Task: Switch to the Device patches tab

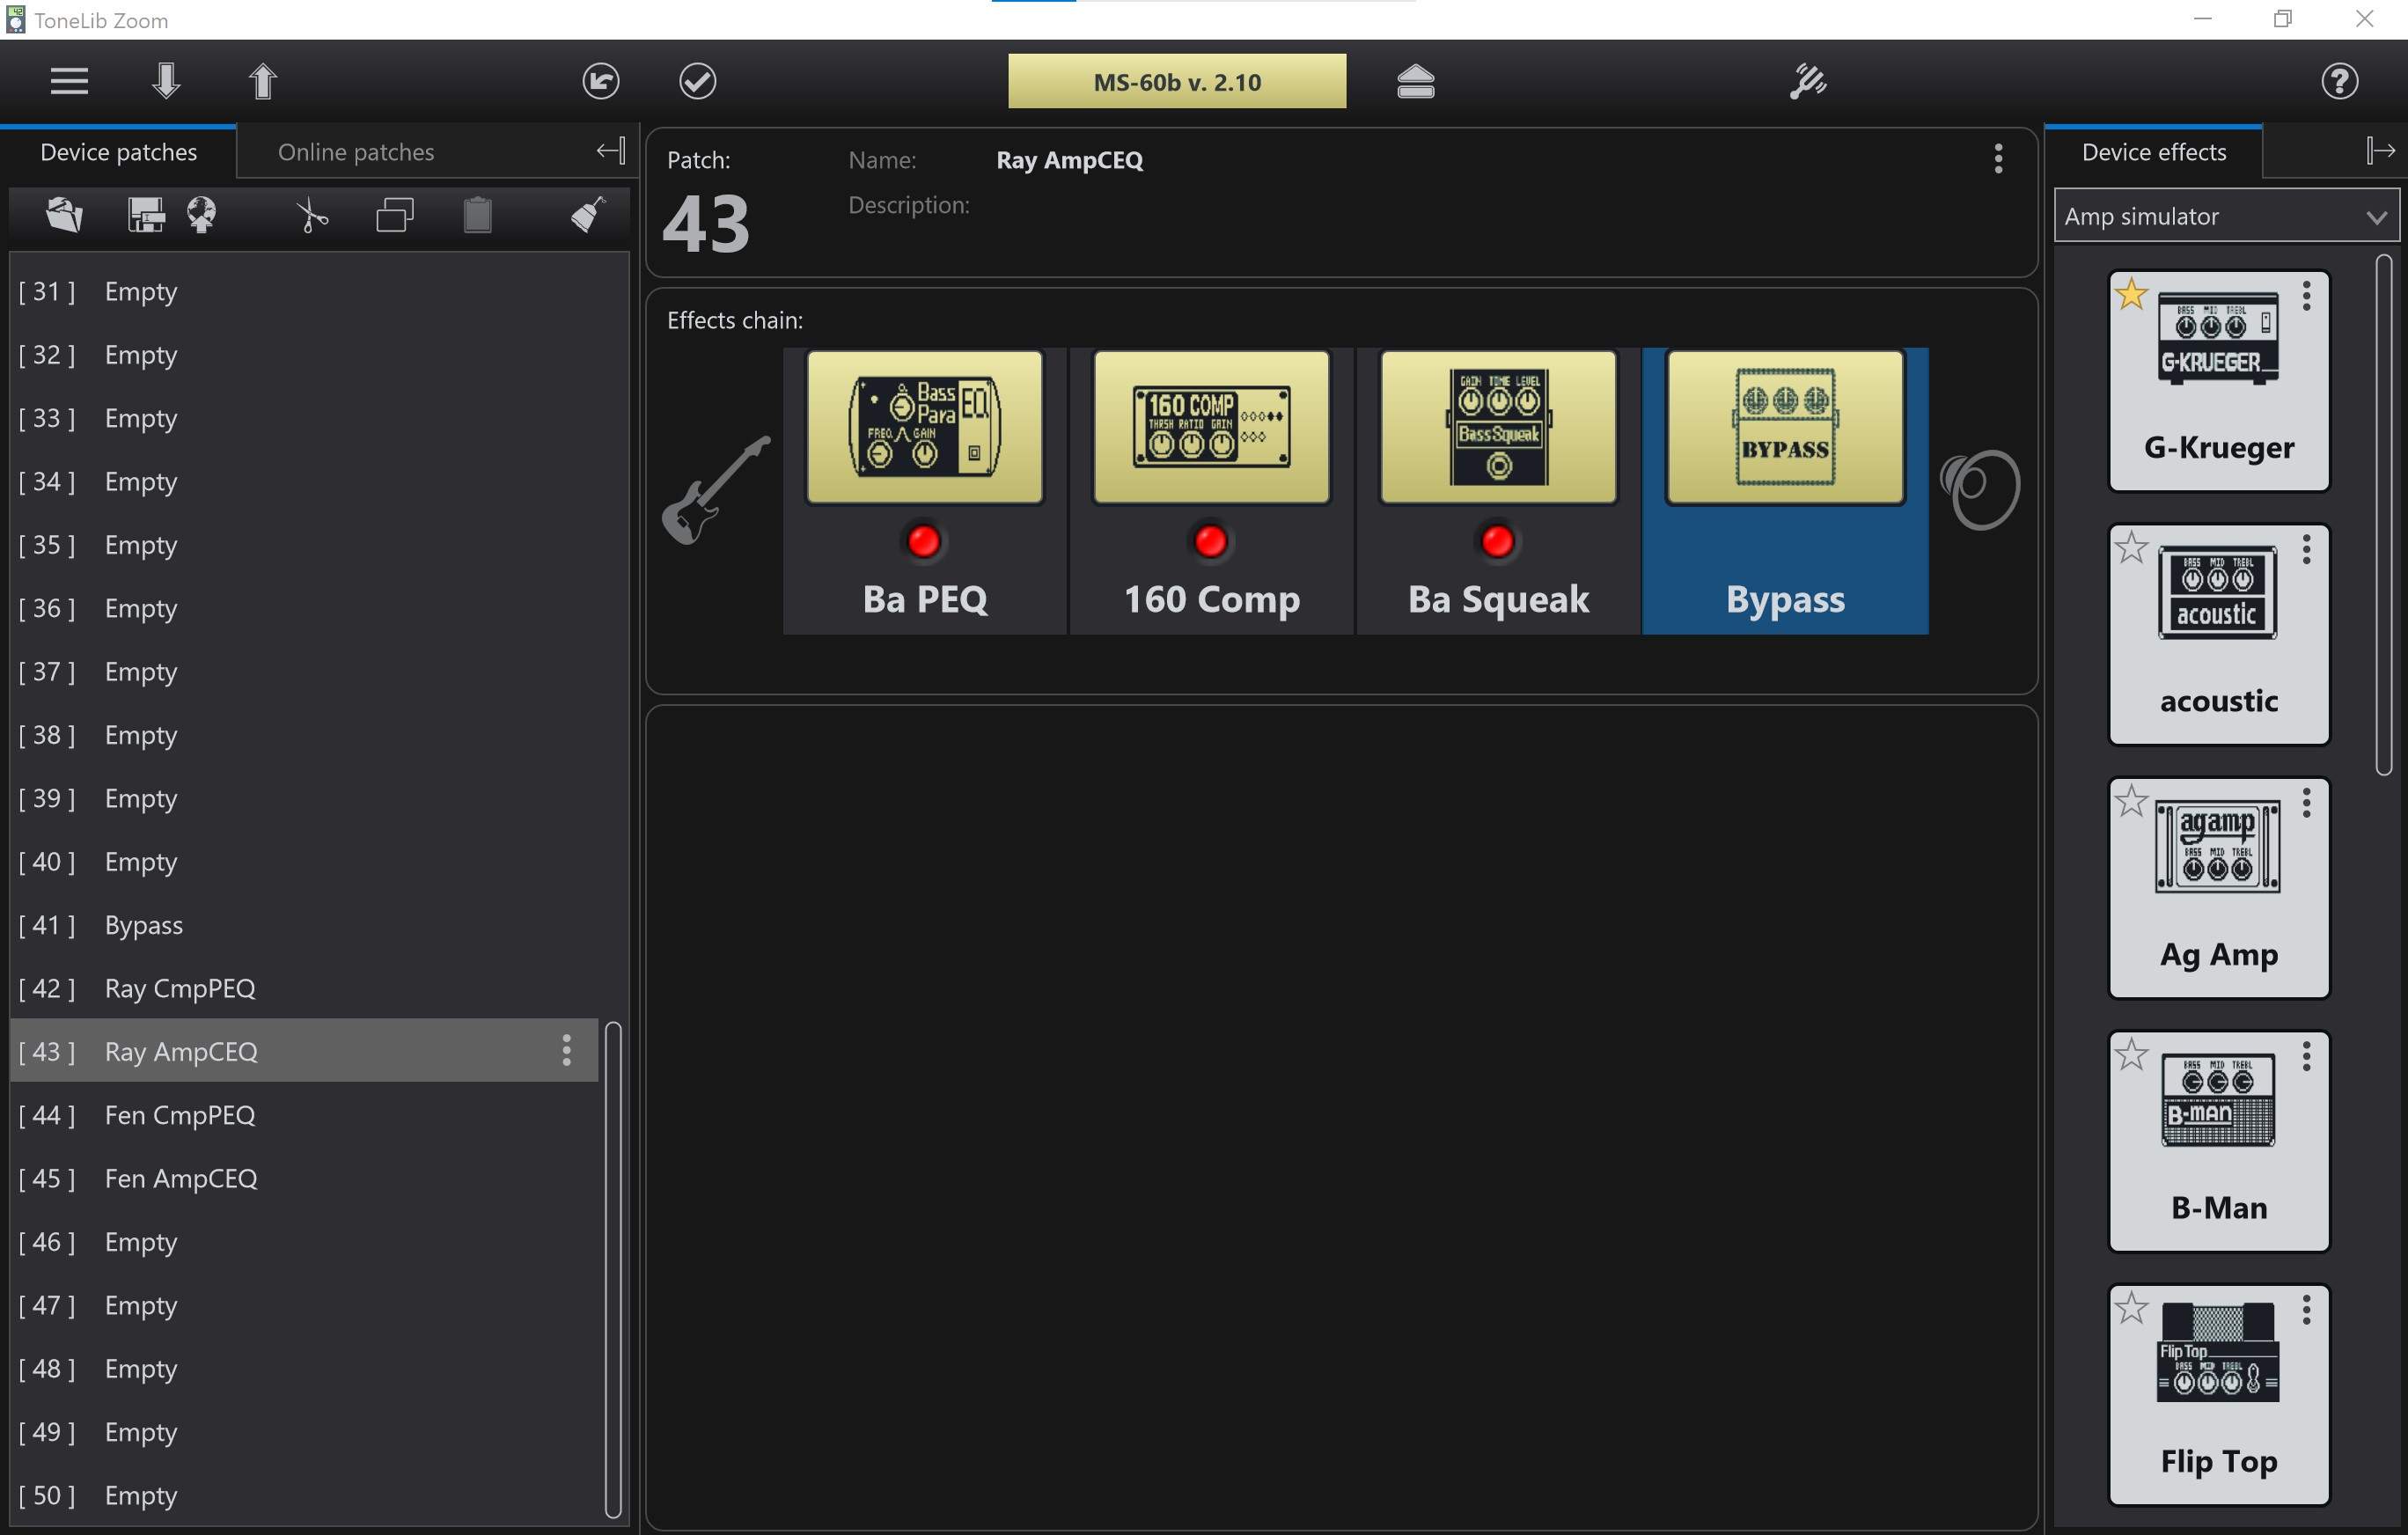Action: coord(118,152)
